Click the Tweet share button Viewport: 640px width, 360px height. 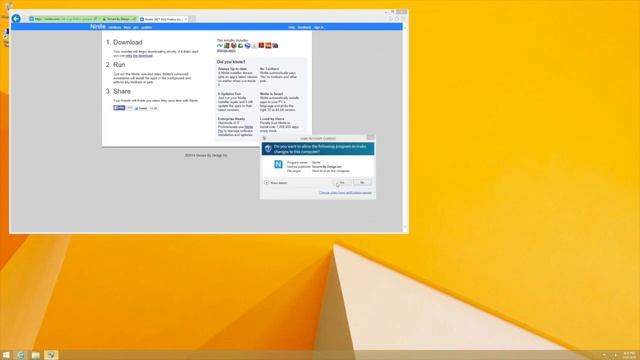pyautogui.click(x=141, y=108)
